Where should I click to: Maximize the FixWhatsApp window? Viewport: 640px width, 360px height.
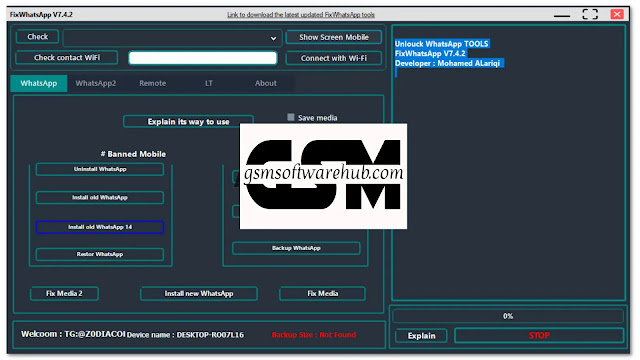(x=590, y=14)
